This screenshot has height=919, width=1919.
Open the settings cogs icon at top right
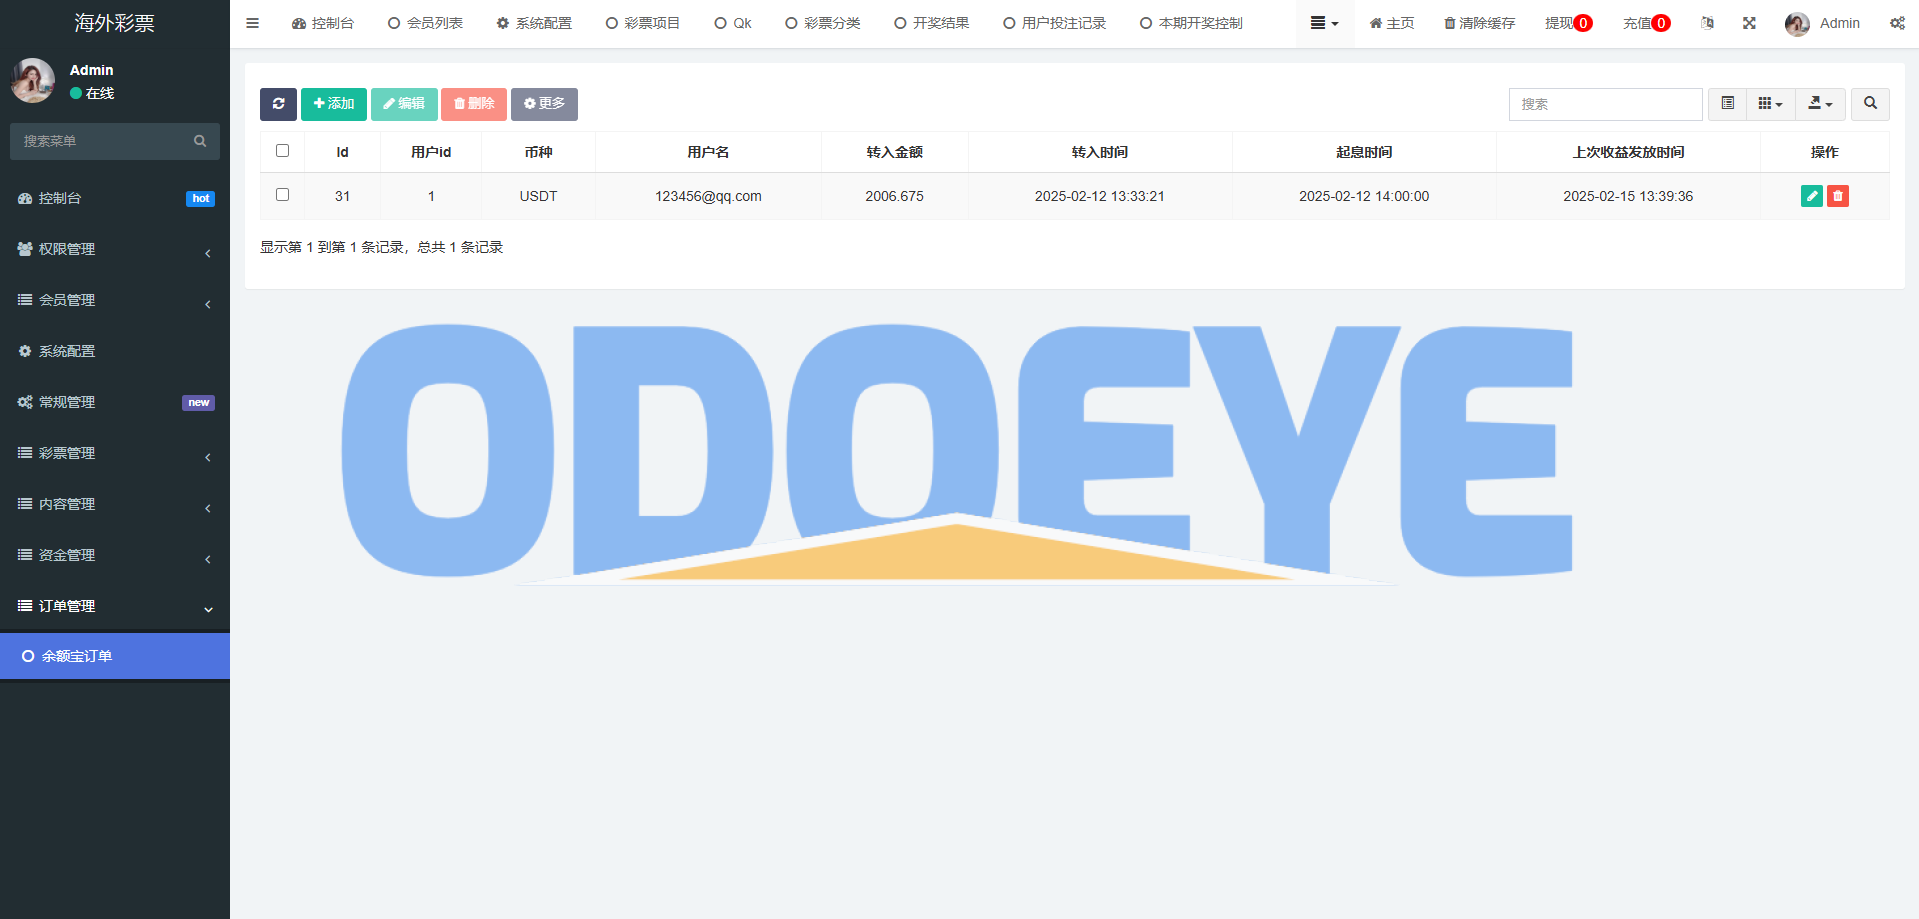pos(1897,23)
